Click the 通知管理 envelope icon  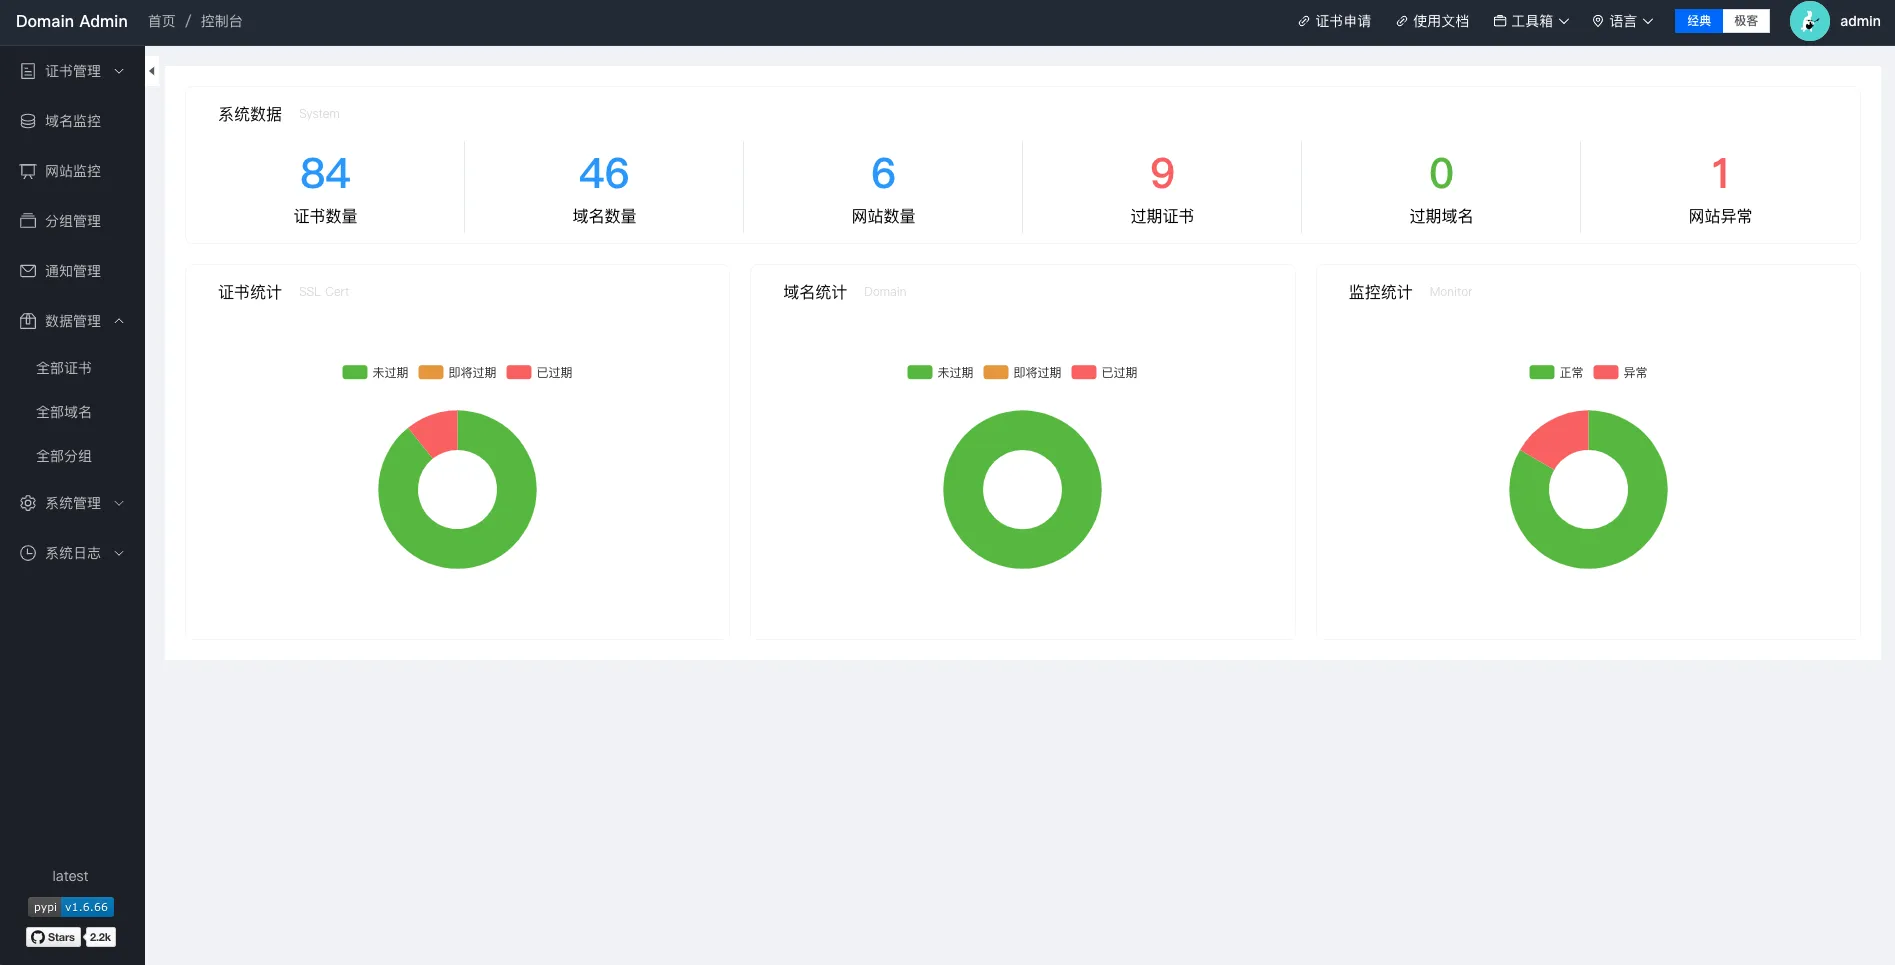[x=28, y=271]
